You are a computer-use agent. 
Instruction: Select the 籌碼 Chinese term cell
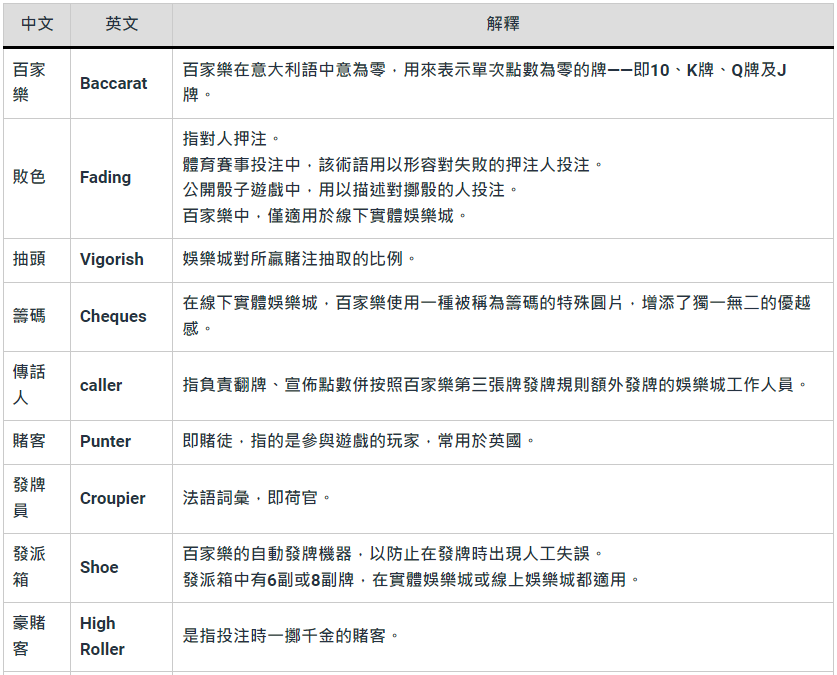[29, 316]
